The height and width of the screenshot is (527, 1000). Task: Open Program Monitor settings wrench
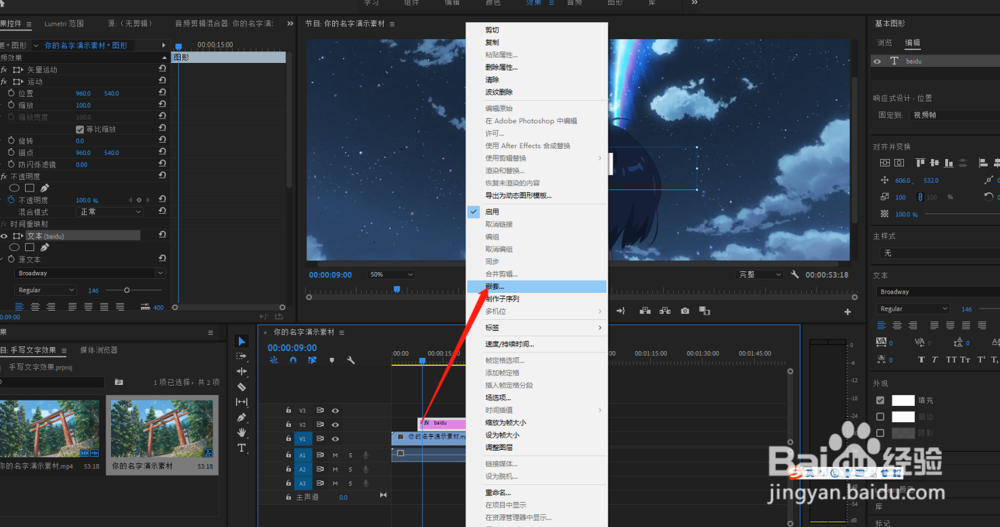click(x=795, y=274)
